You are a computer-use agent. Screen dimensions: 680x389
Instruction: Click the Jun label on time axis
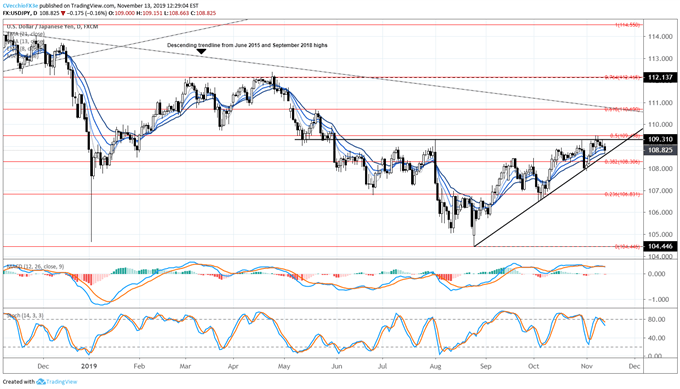[337, 366]
